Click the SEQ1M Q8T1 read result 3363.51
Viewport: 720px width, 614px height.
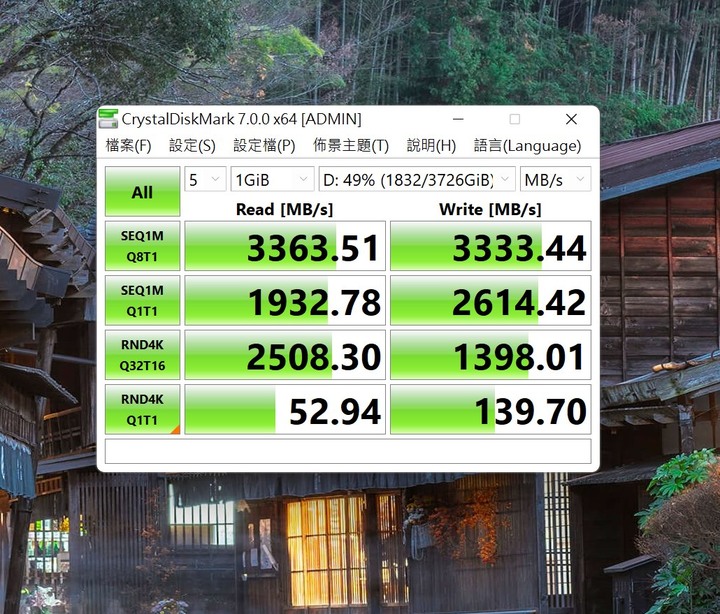tap(285, 246)
